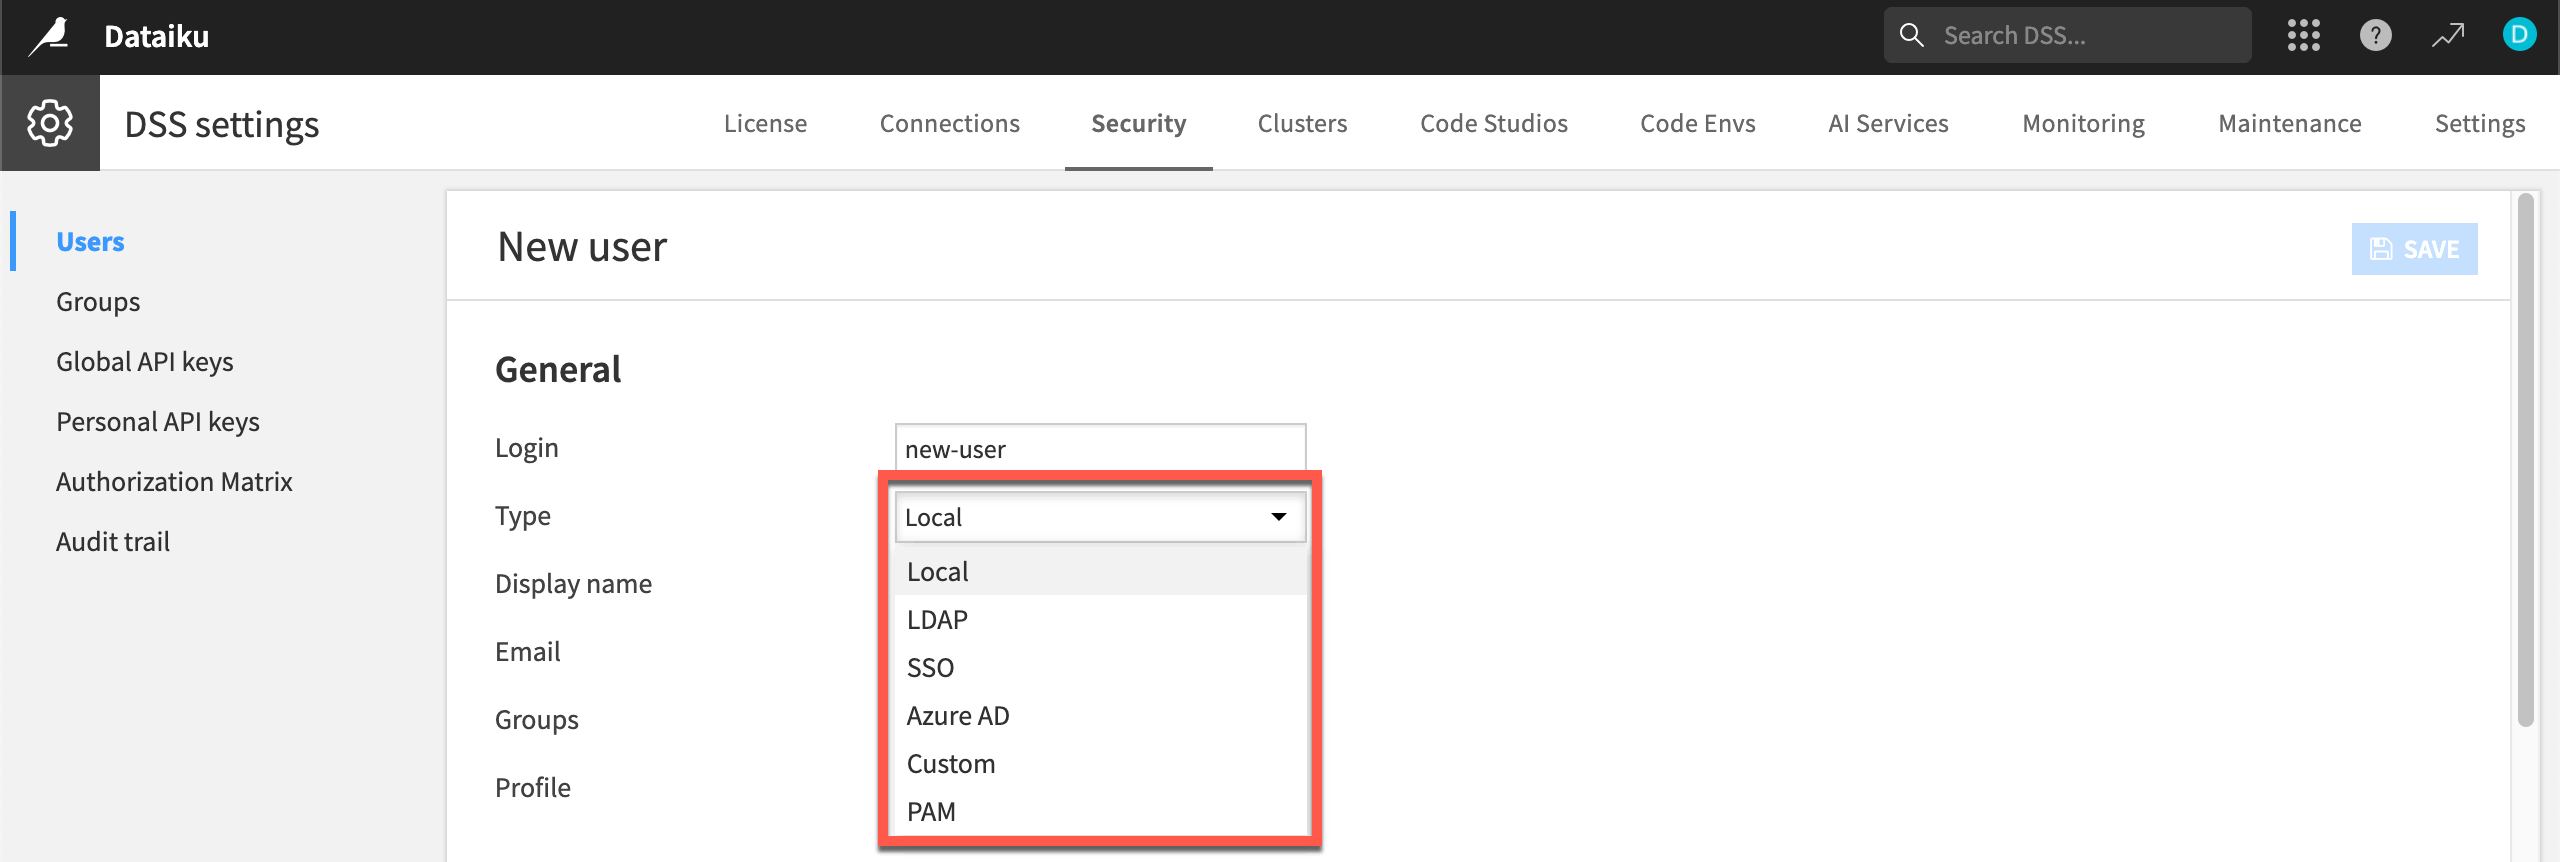Focus the Search DSS field
The width and height of the screenshot is (2560, 862).
coord(2067,36)
